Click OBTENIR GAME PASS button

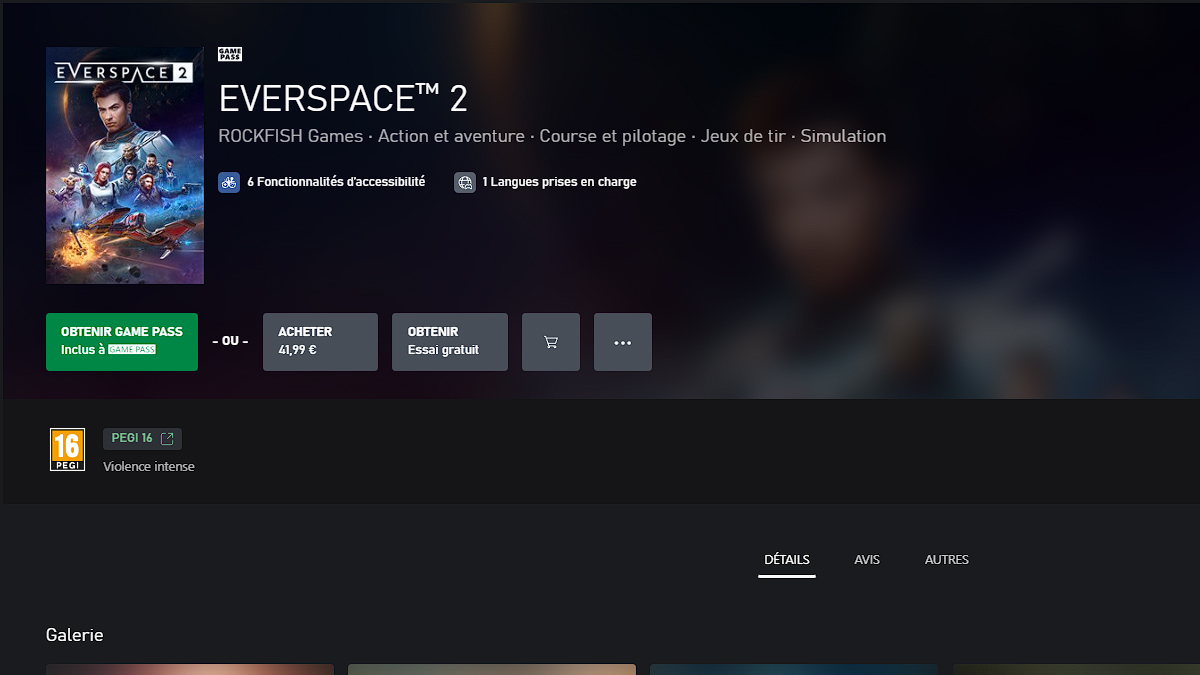121,340
